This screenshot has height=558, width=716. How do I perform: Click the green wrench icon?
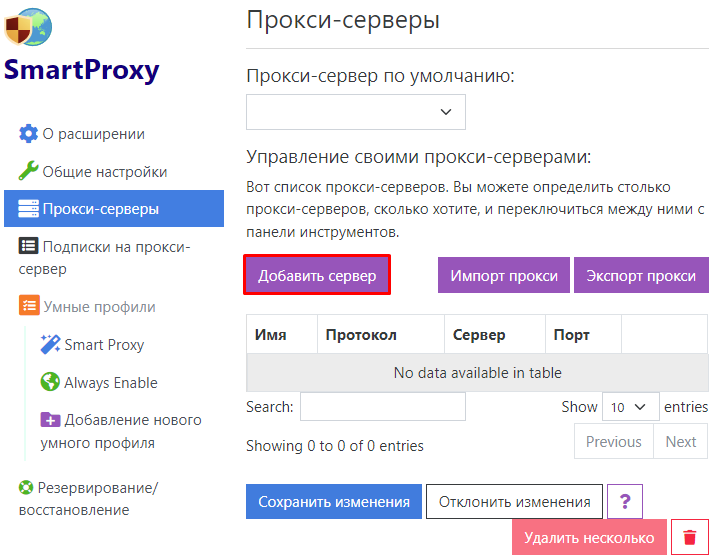[28, 171]
